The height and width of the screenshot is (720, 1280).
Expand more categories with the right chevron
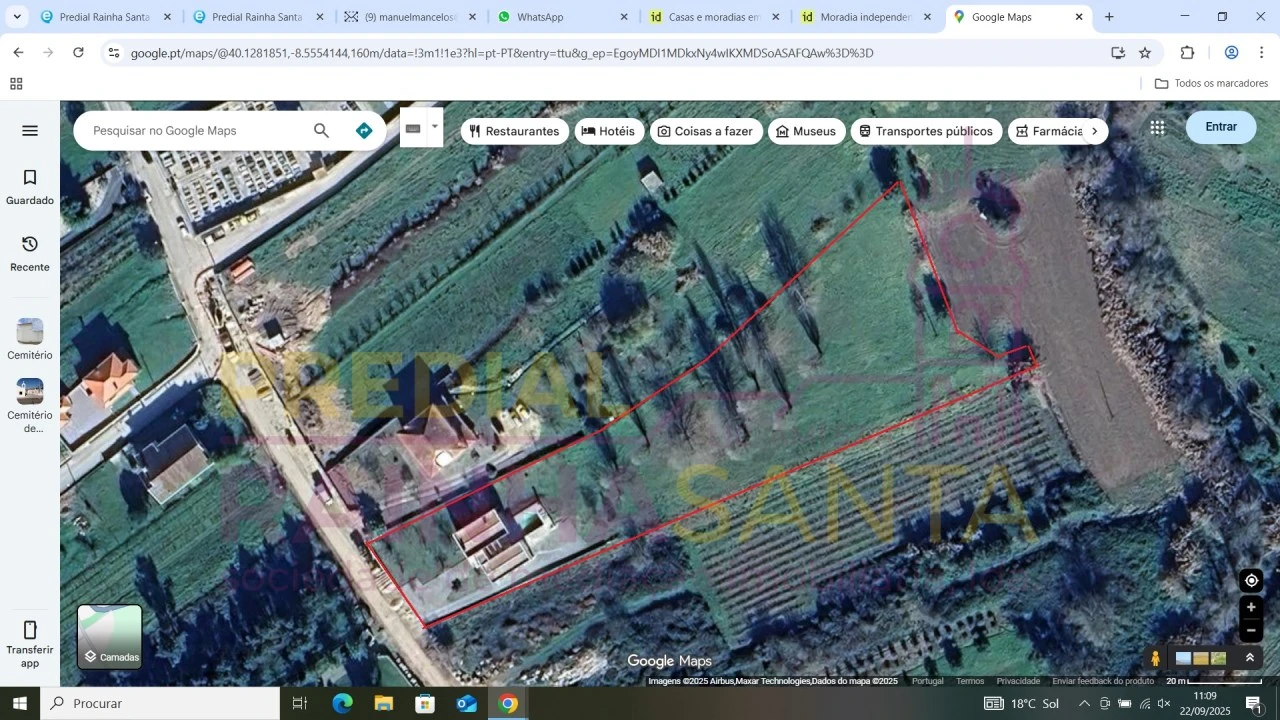(1095, 130)
